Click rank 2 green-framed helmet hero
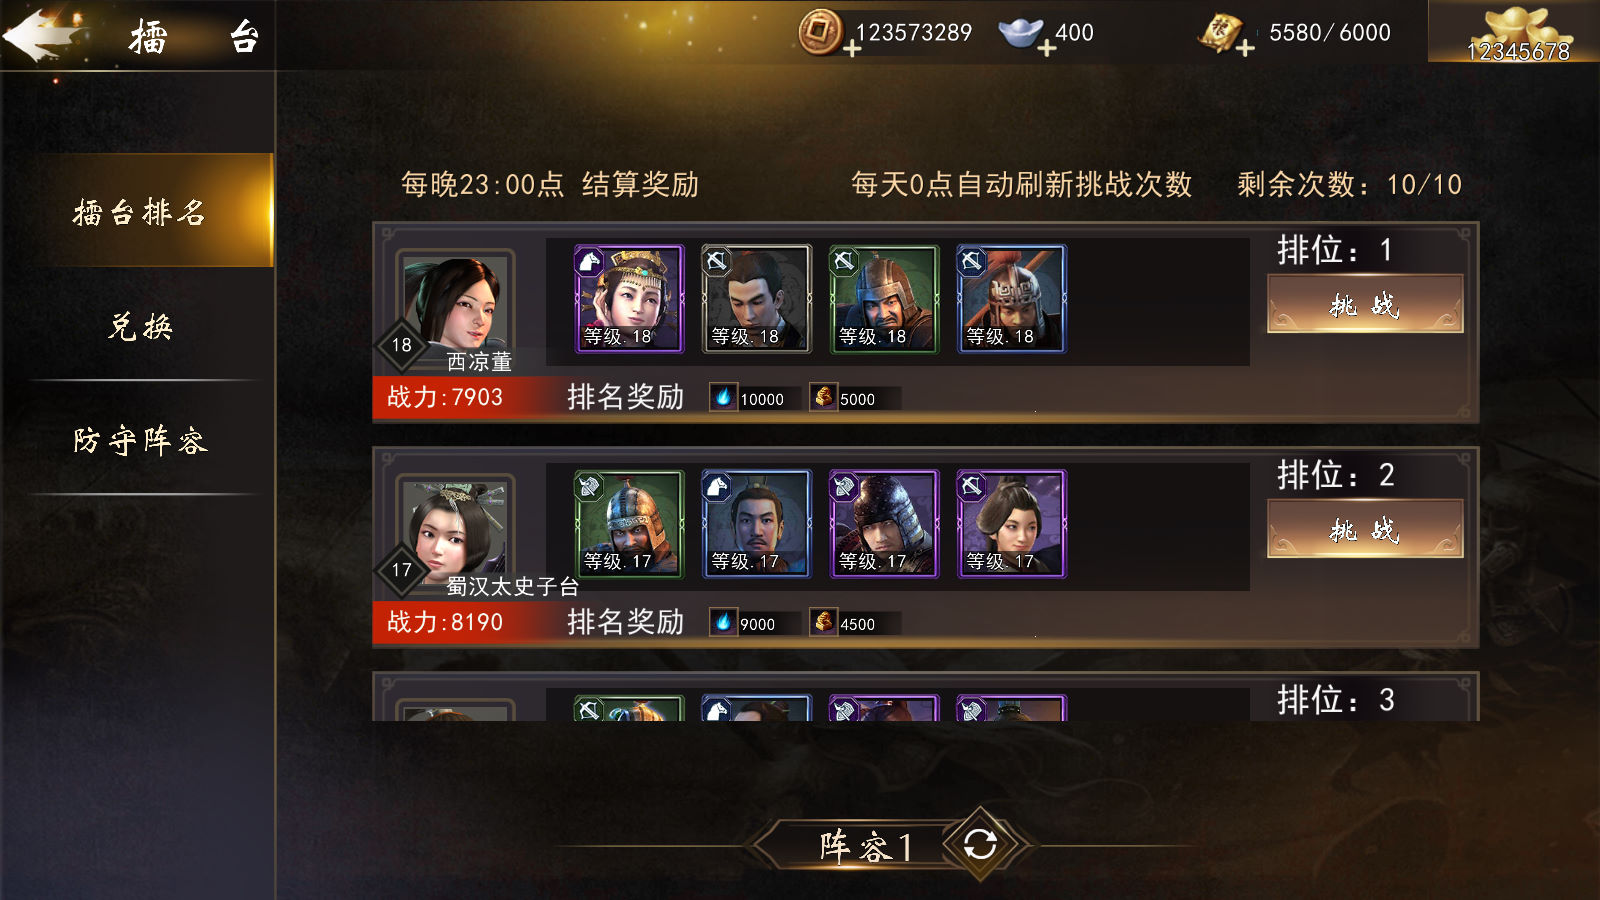Image resolution: width=1600 pixels, height=900 pixels. pyautogui.click(x=629, y=524)
